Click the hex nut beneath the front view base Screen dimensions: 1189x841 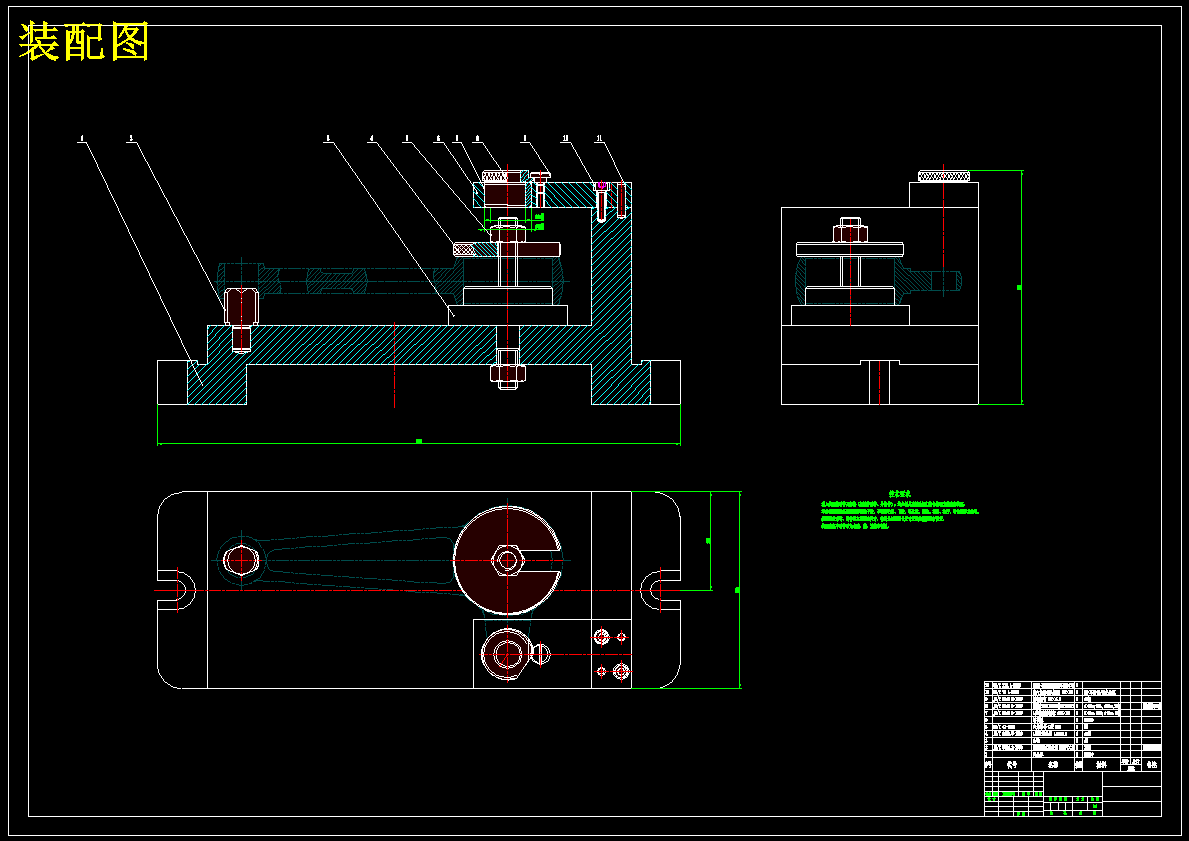[507, 373]
